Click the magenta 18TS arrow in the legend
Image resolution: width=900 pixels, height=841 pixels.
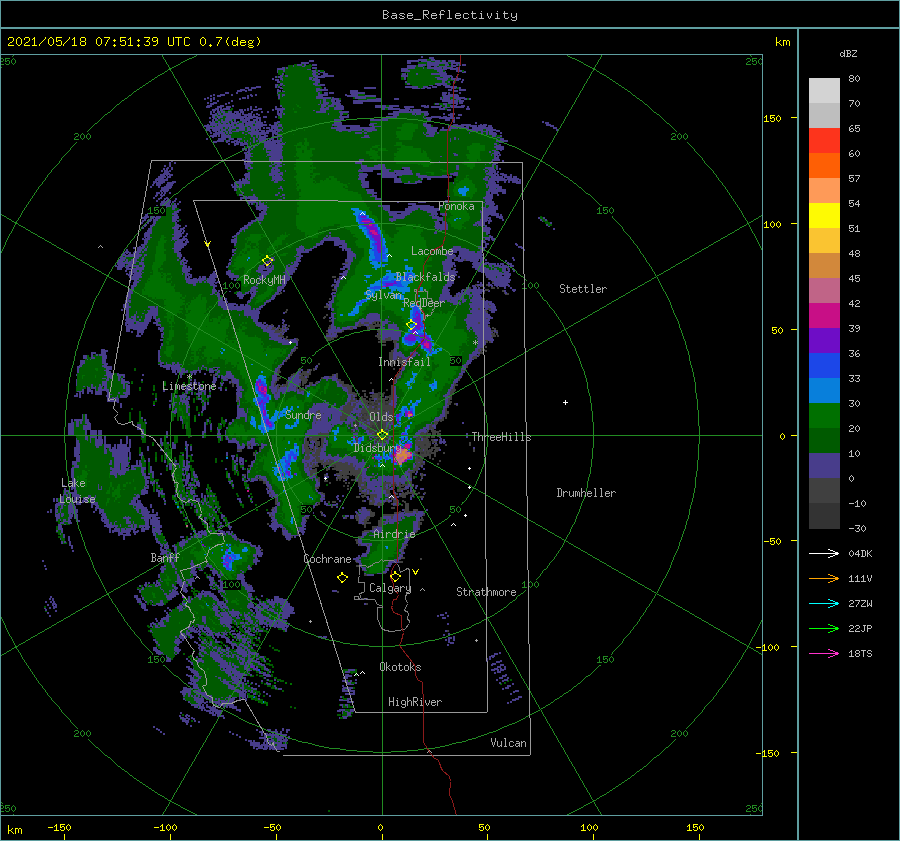[x=824, y=653]
